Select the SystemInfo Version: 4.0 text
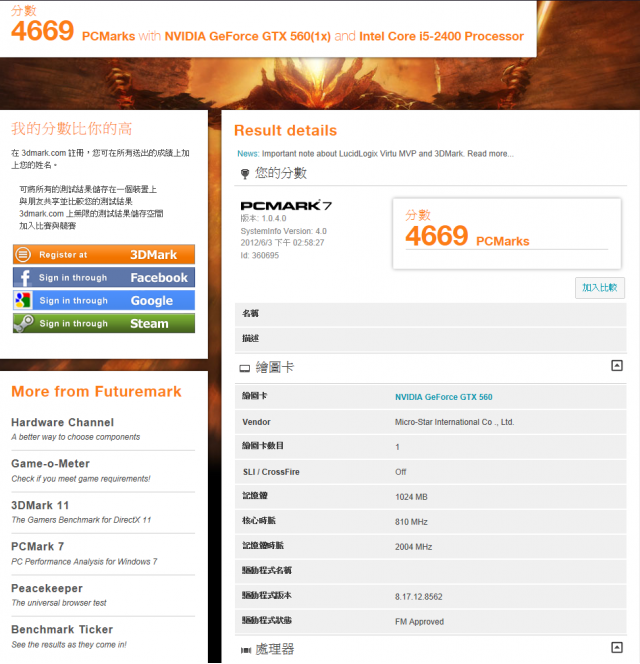640x664 pixels. 283,231
